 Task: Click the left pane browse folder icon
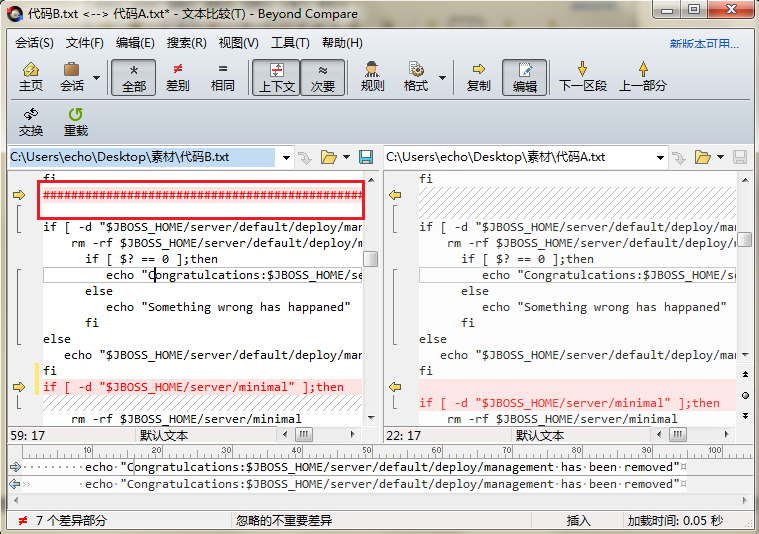pos(328,157)
